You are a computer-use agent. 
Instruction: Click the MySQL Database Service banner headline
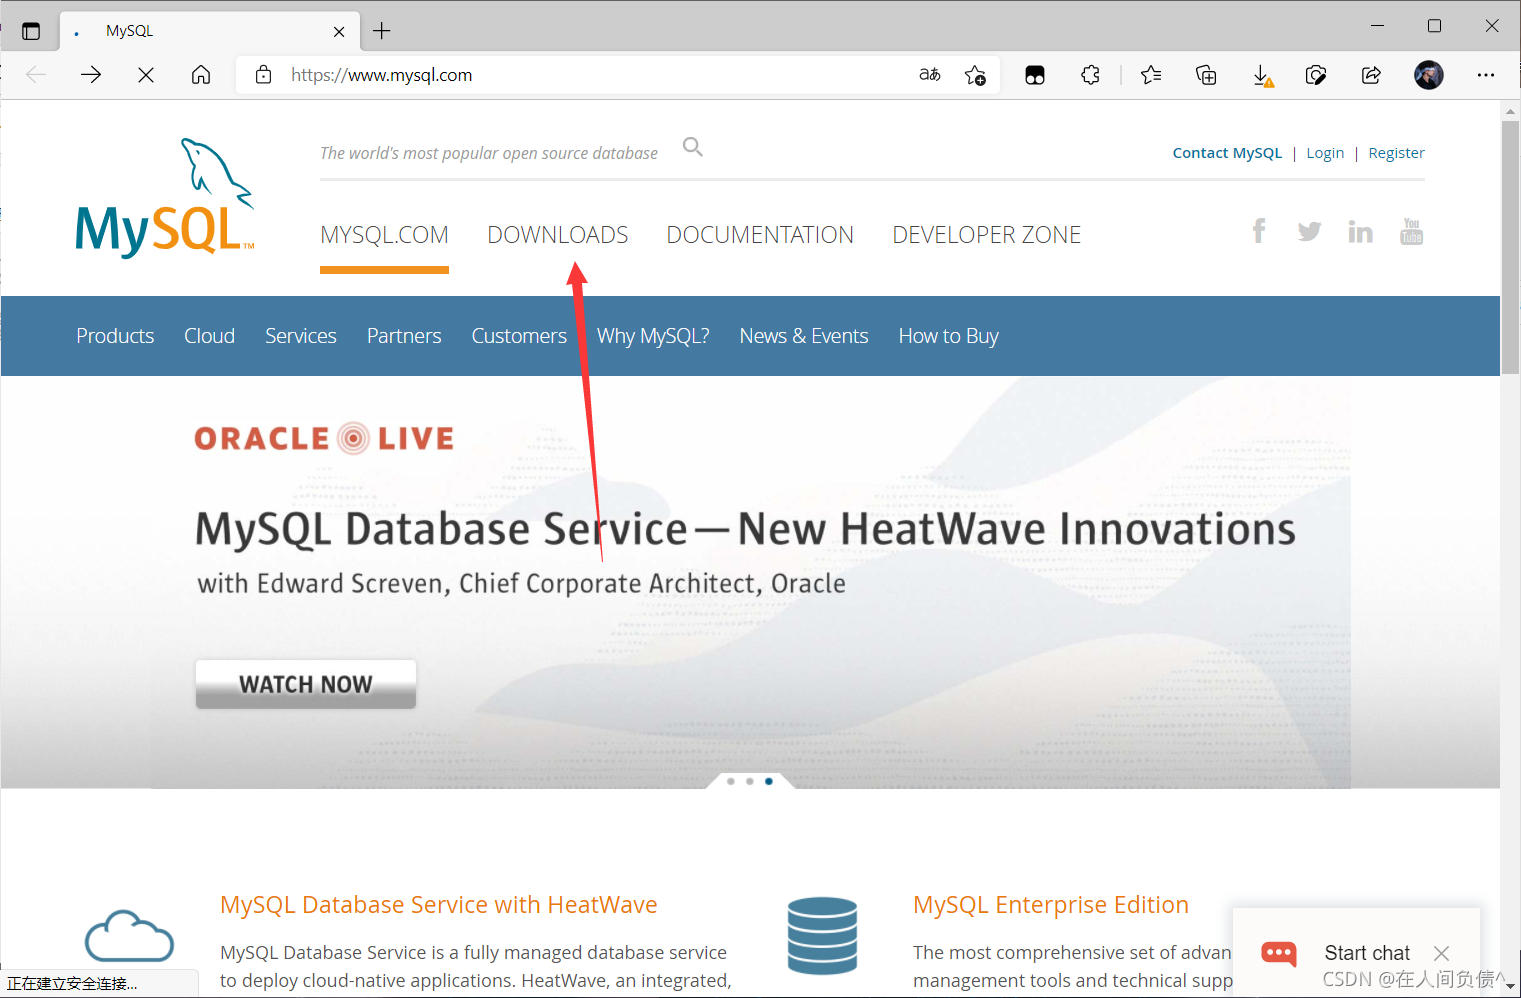[745, 529]
